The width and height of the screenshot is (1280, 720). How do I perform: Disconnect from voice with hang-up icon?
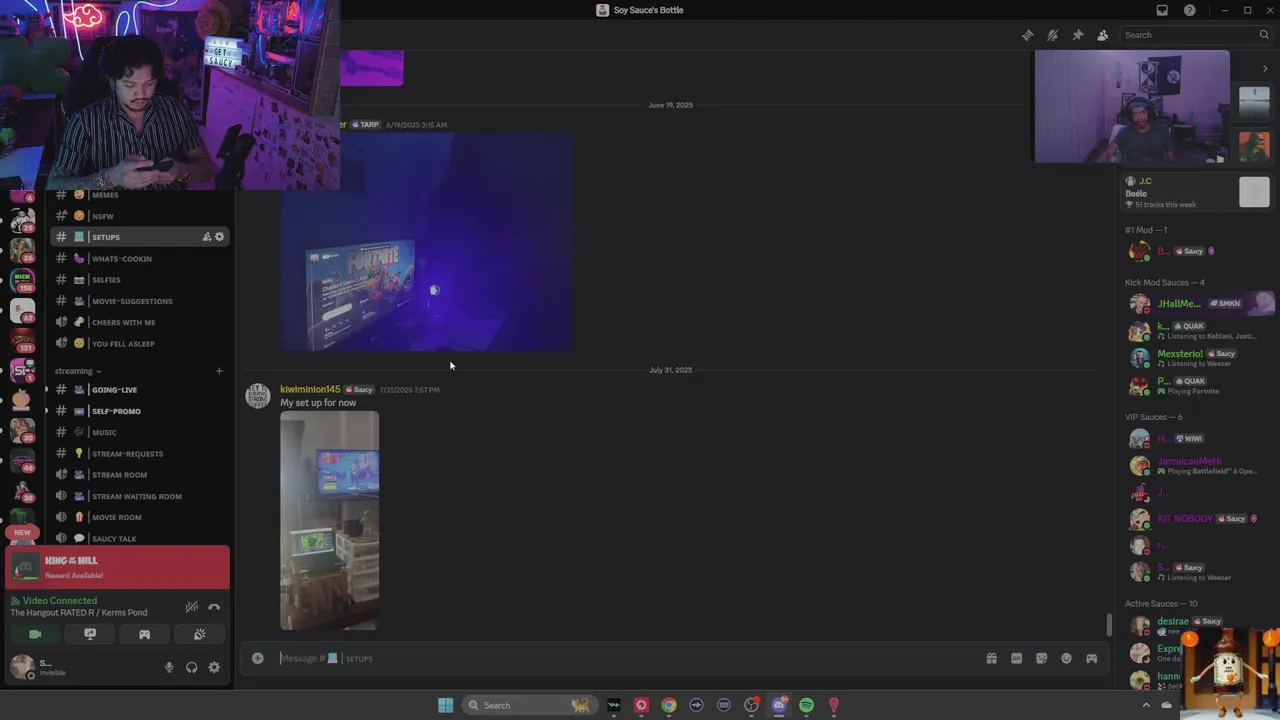point(214,607)
